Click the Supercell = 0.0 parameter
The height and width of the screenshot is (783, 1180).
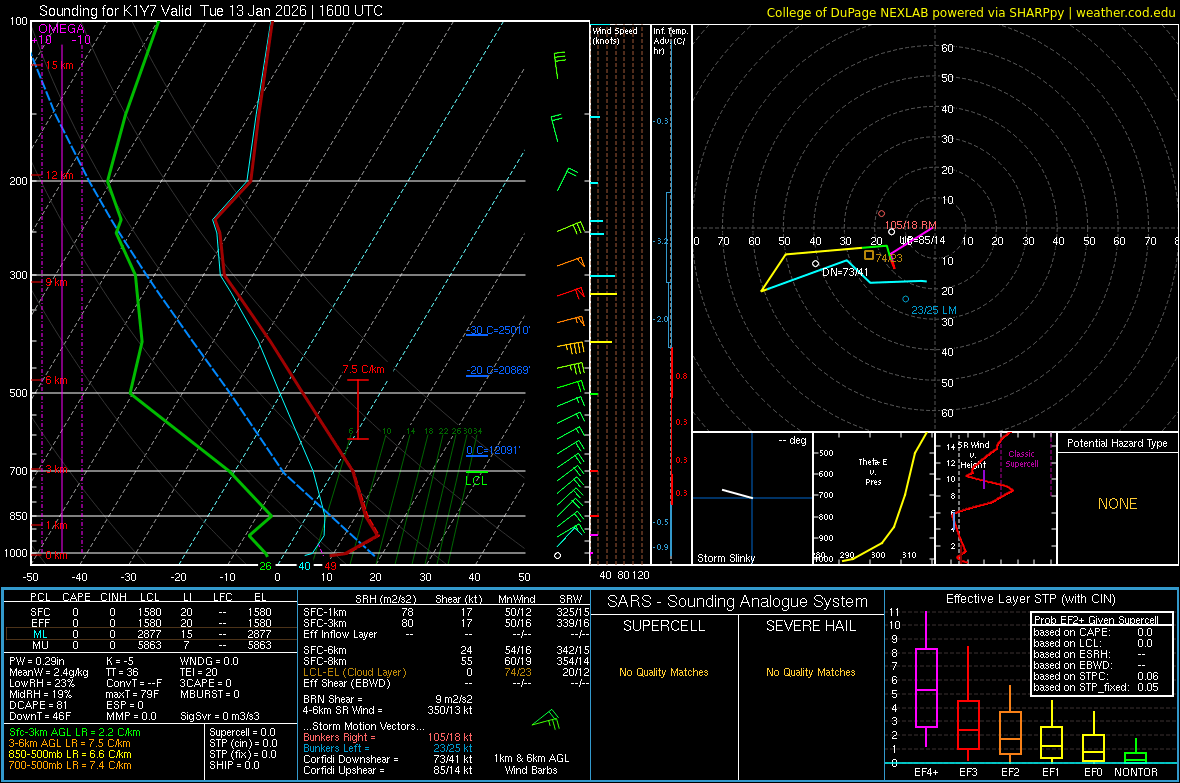[242, 732]
